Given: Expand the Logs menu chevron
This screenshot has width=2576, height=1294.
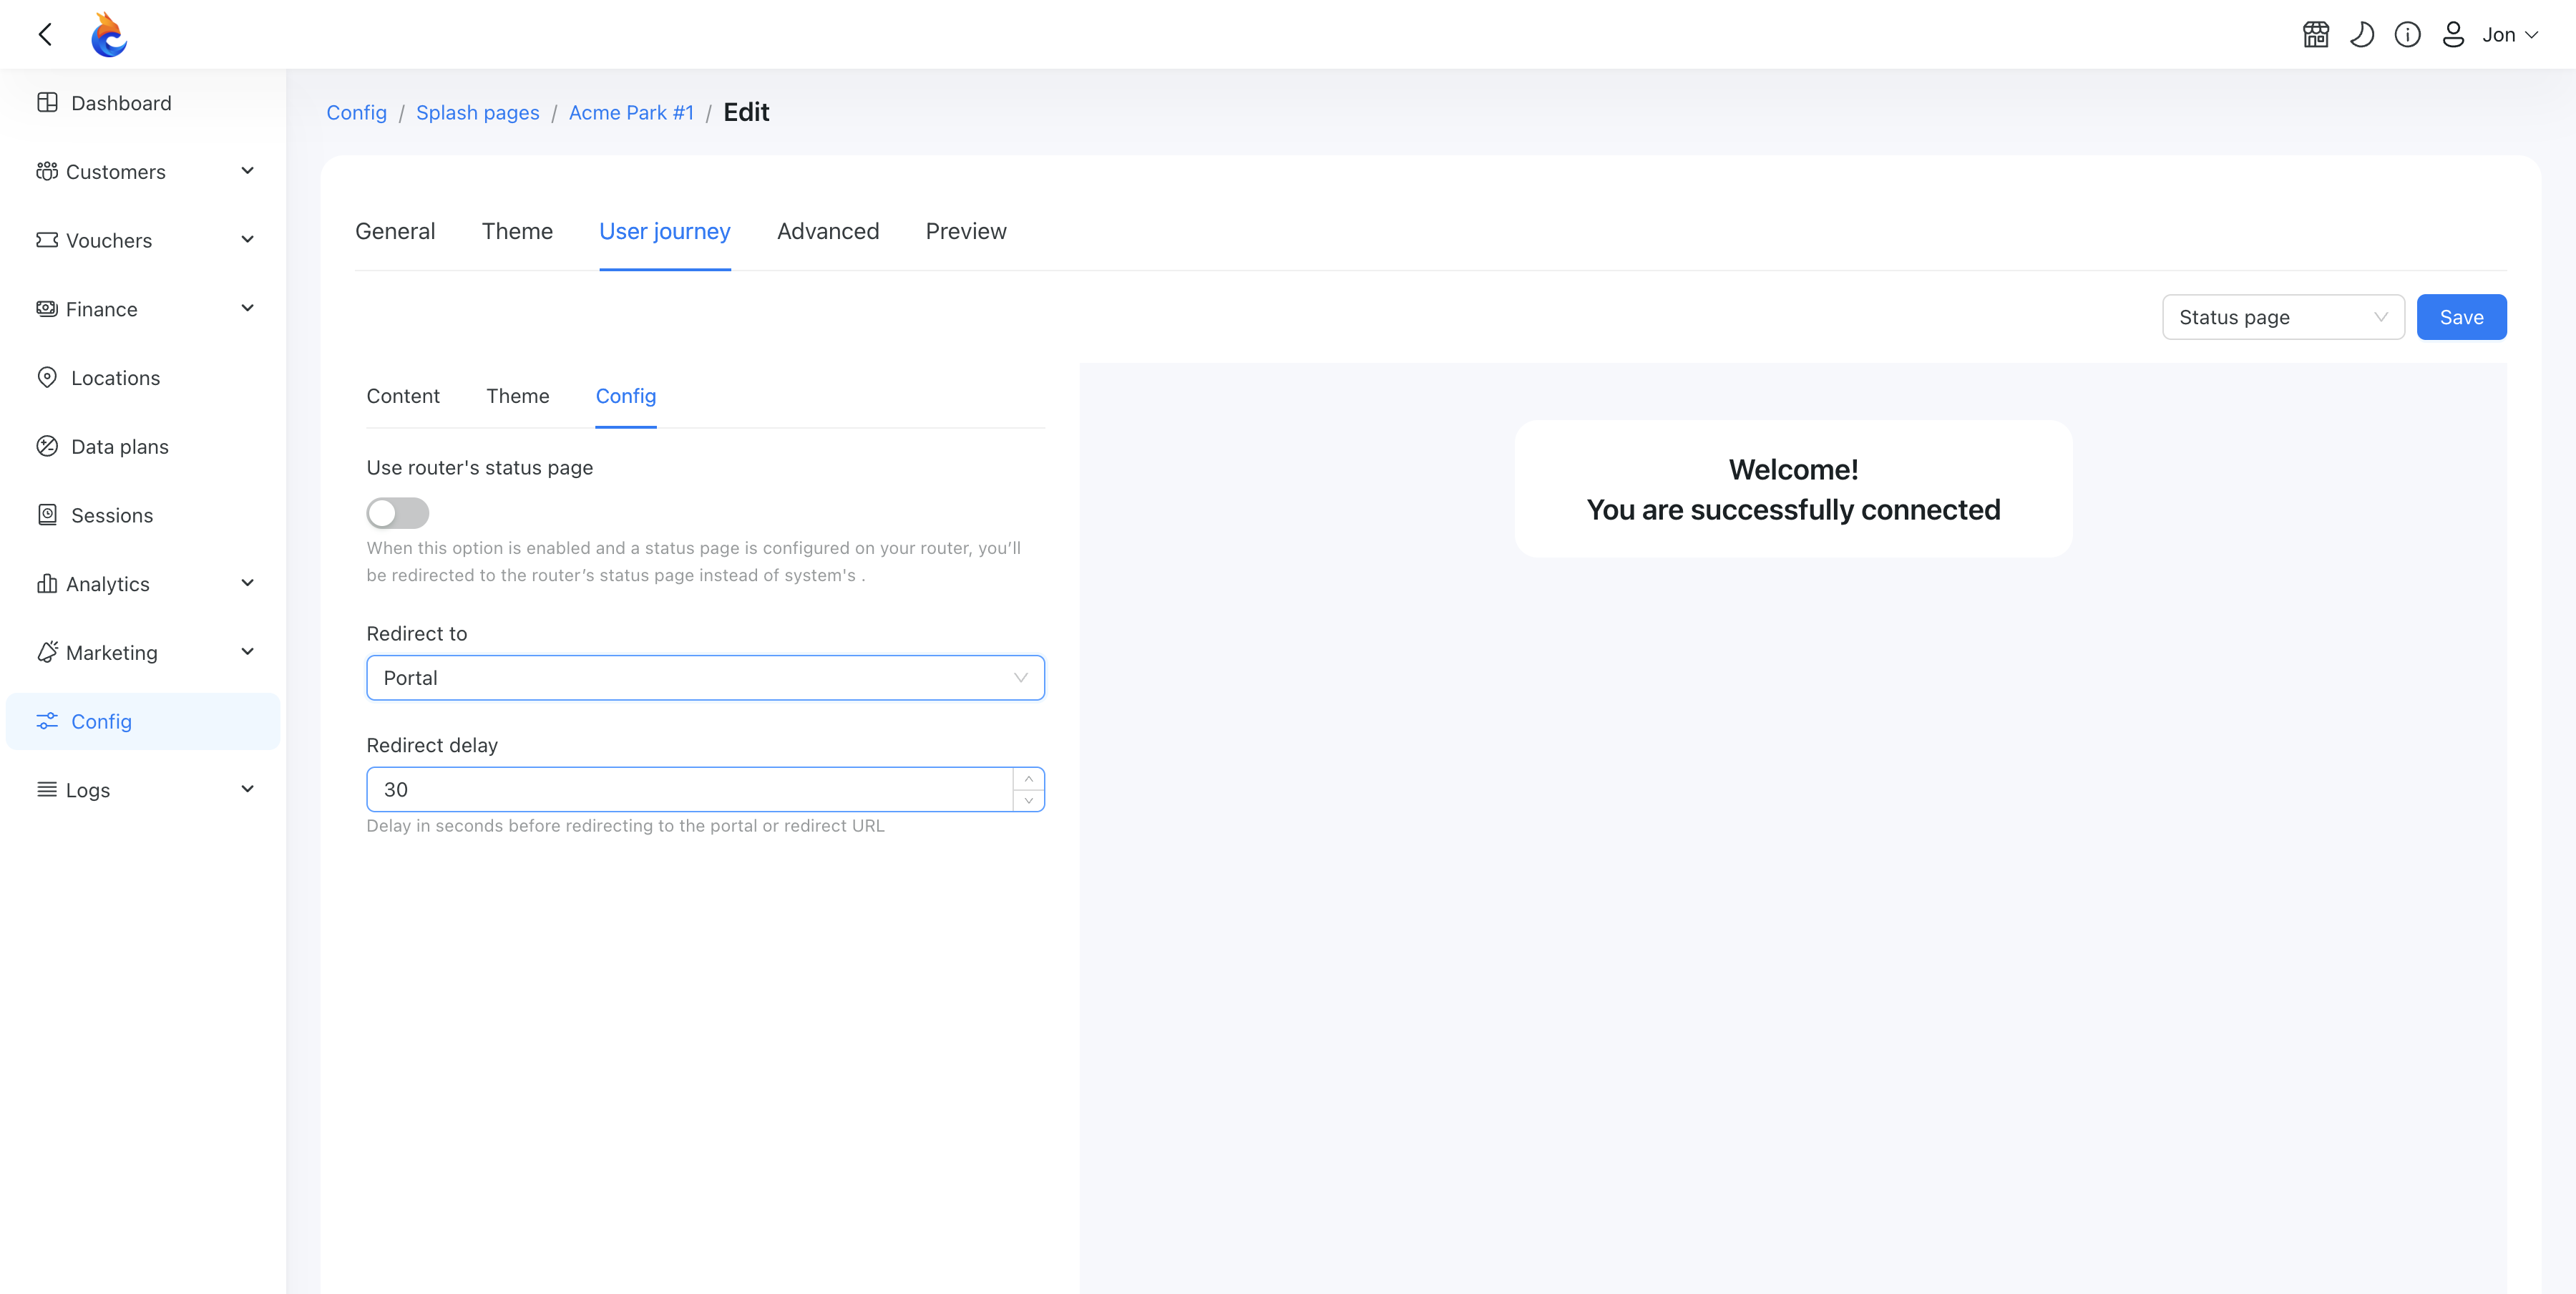Looking at the screenshot, I should coord(248,789).
